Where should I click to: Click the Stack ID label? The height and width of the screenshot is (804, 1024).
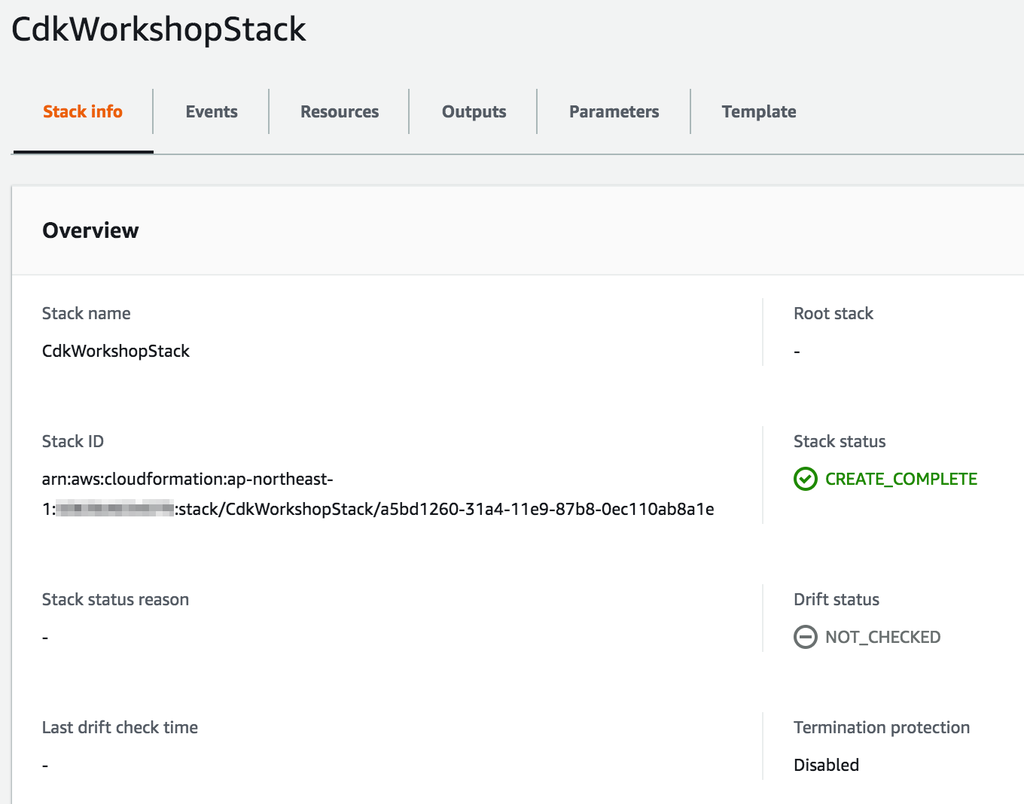pyautogui.click(x=72, y=442)
